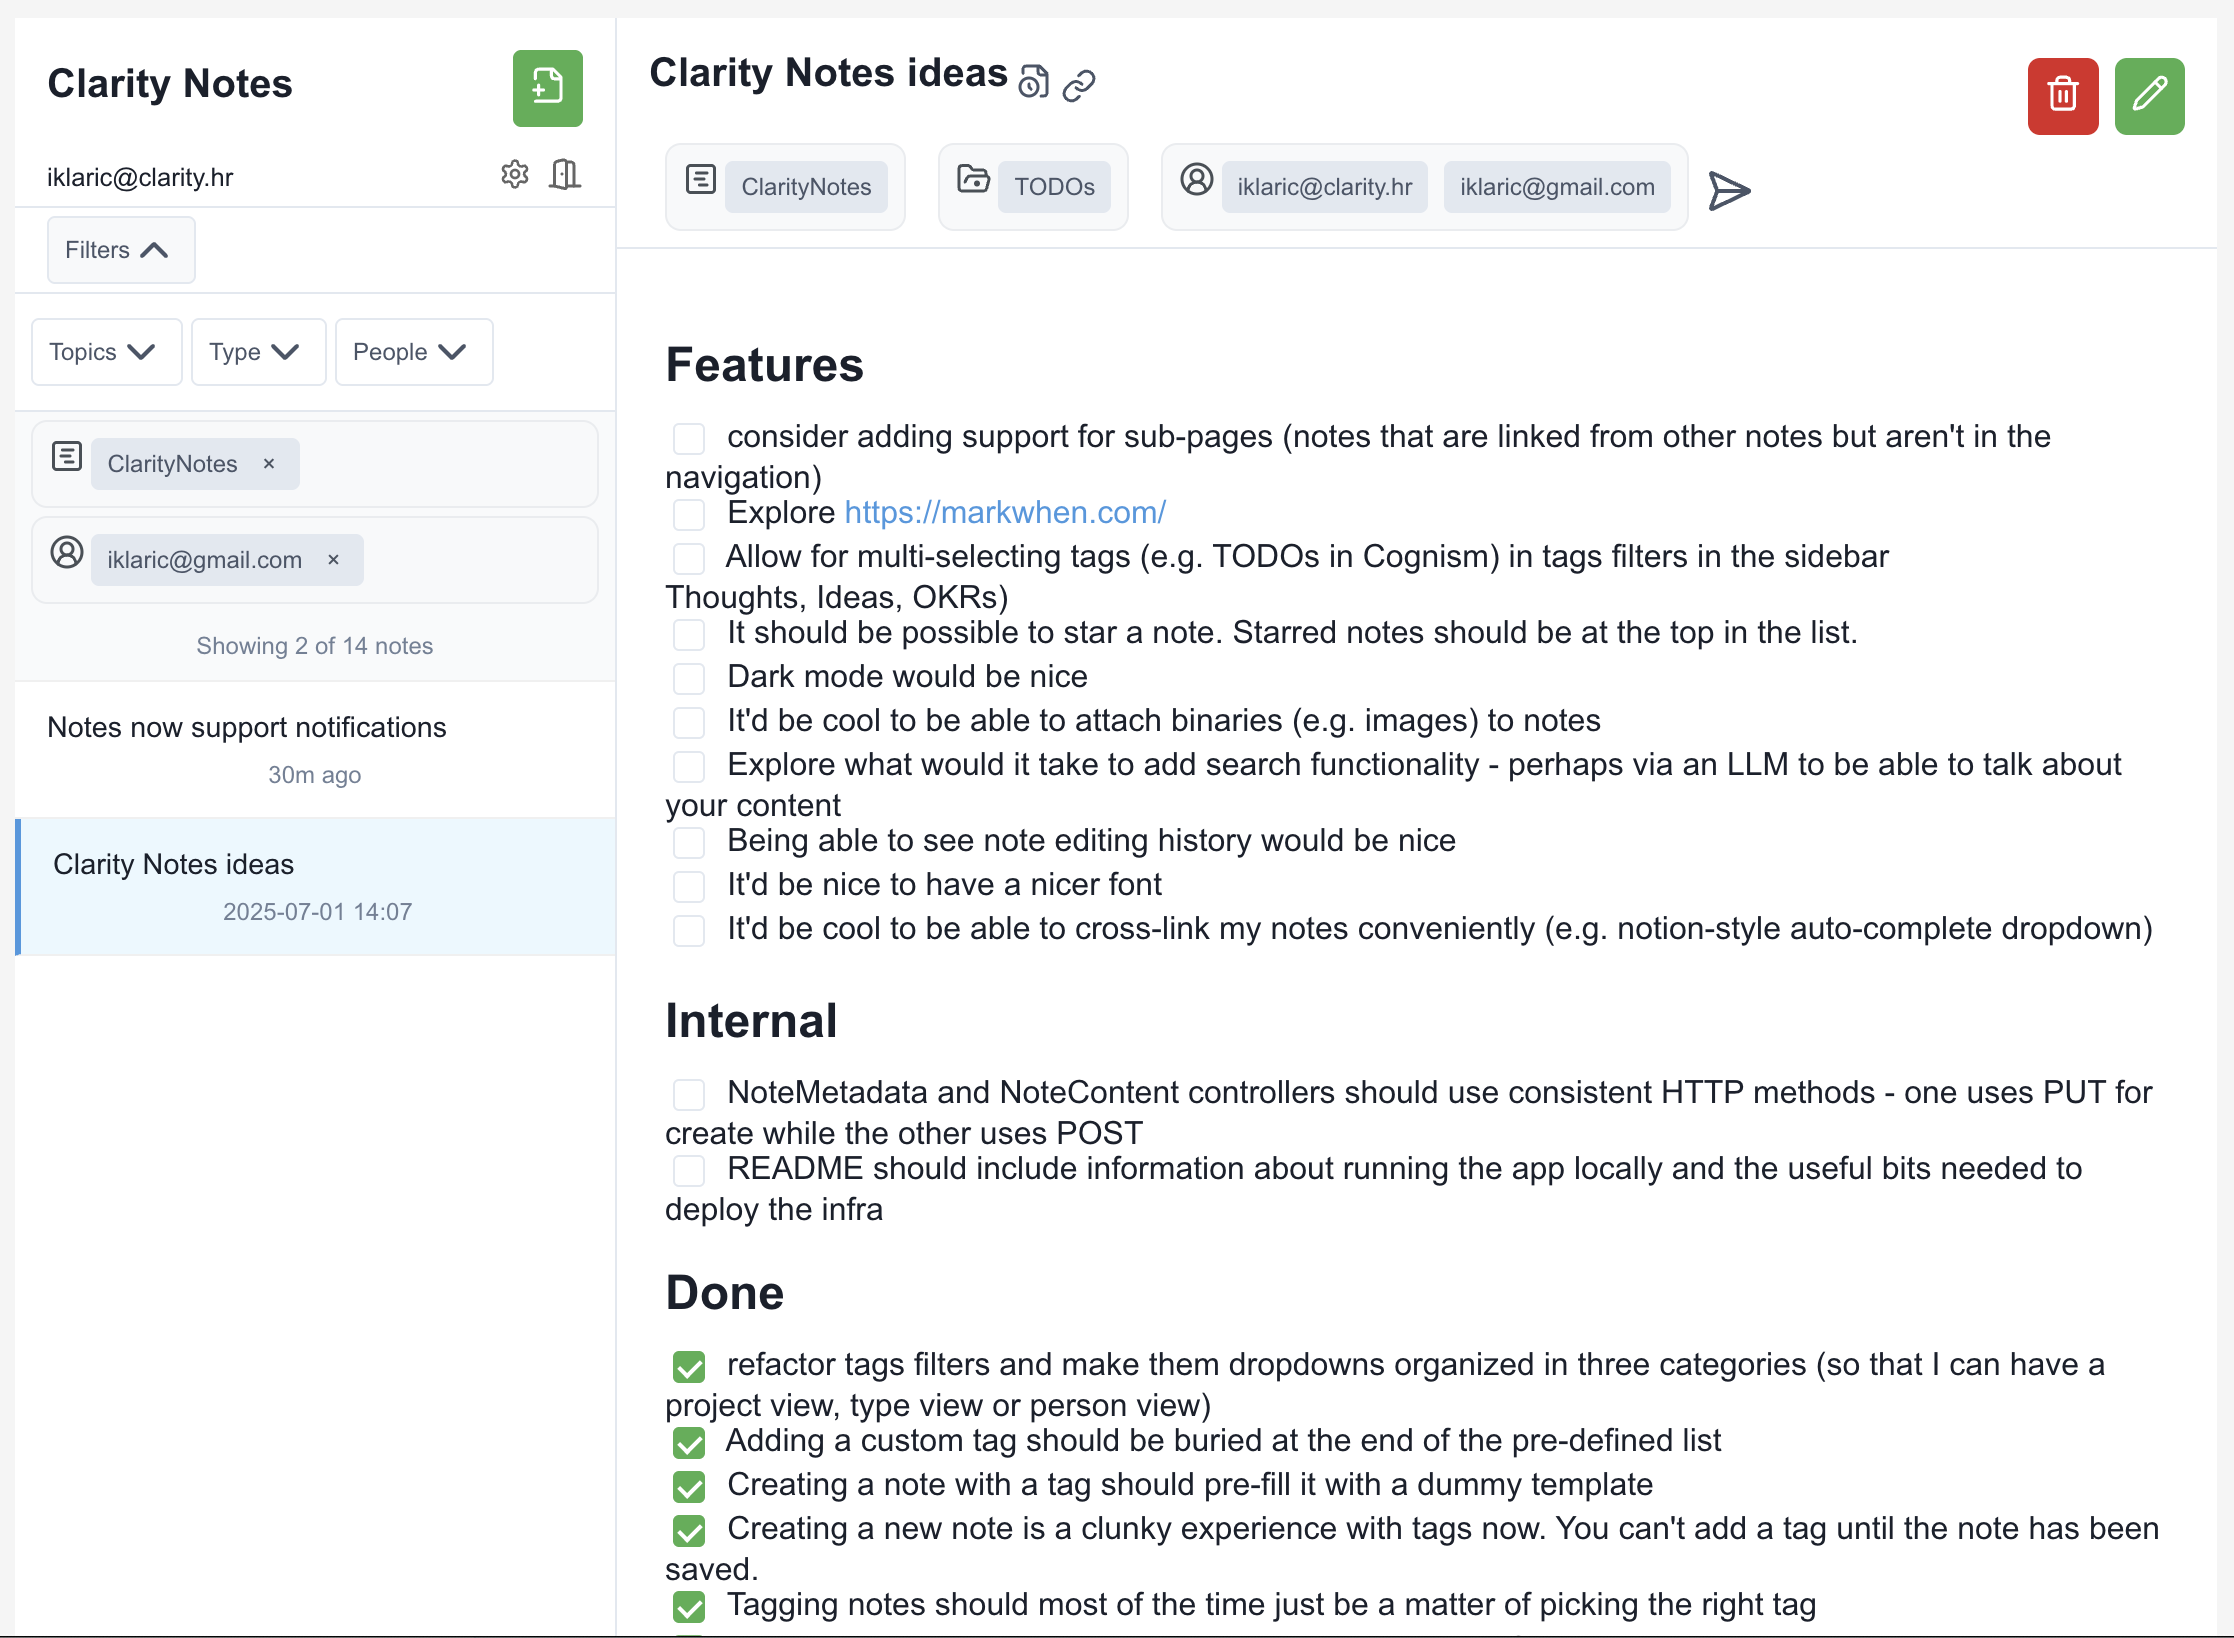This screenshot has width=2234, height=1638.
Task: Click the Showing 2 of 14 notes text
Action: 315,646
